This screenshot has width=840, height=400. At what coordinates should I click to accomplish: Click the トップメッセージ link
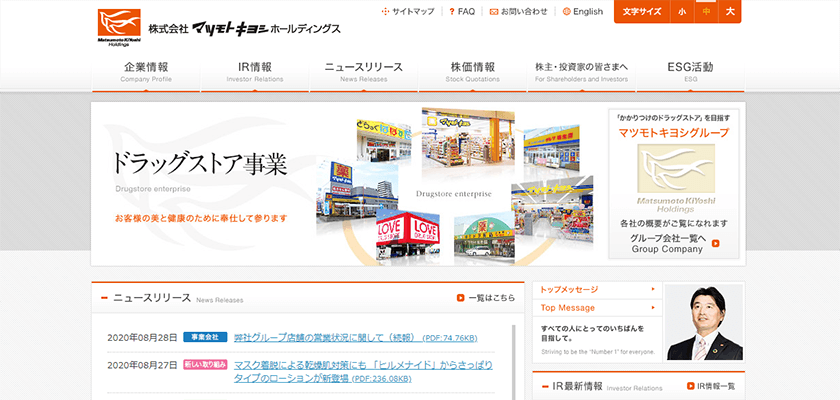(x=568, y=289)
